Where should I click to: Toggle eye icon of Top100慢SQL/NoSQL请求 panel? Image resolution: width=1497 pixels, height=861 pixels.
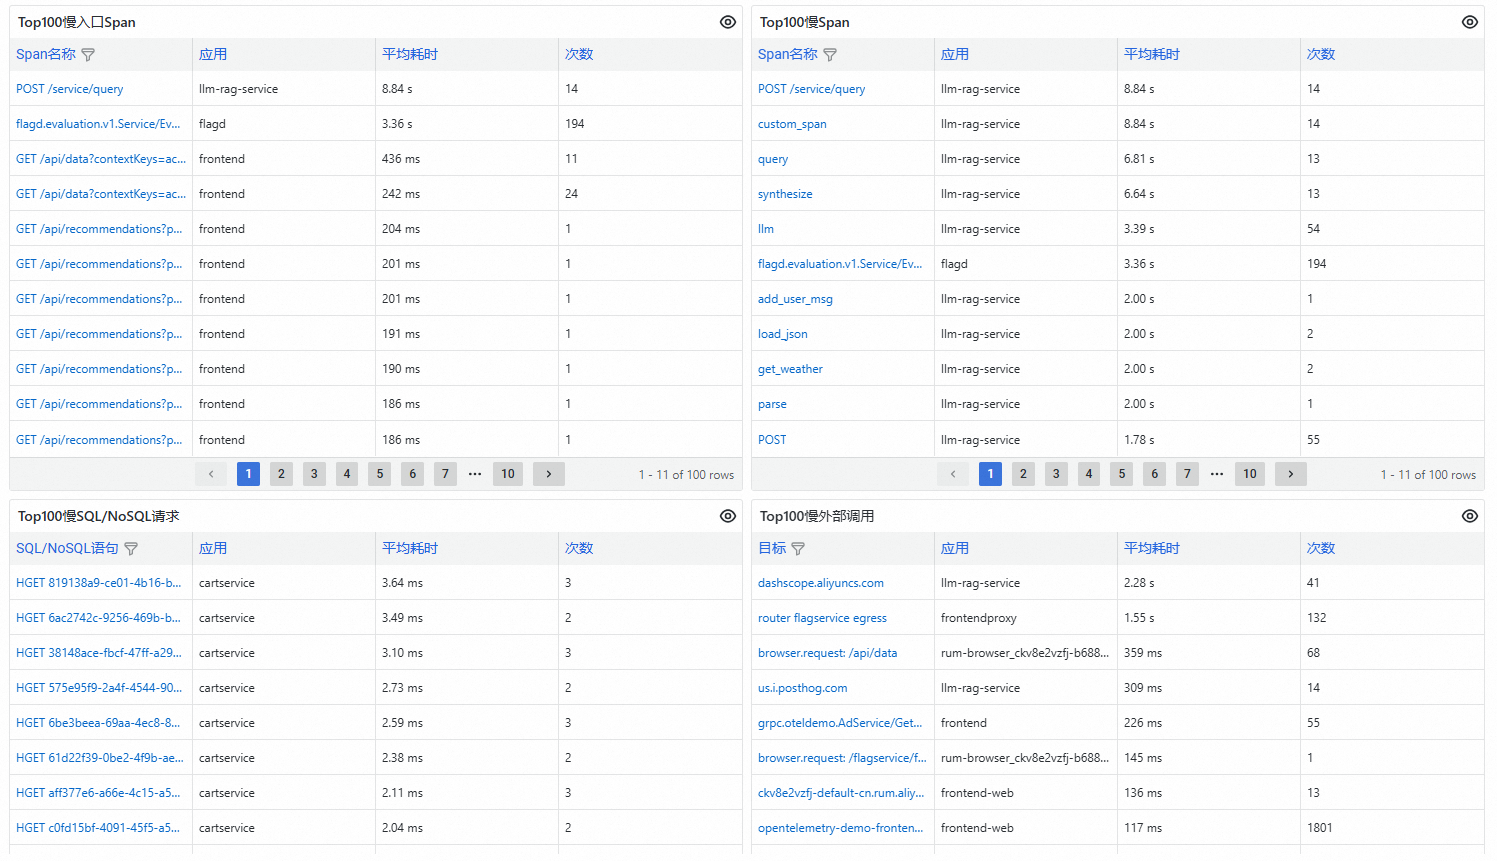[x=728, y=516]
